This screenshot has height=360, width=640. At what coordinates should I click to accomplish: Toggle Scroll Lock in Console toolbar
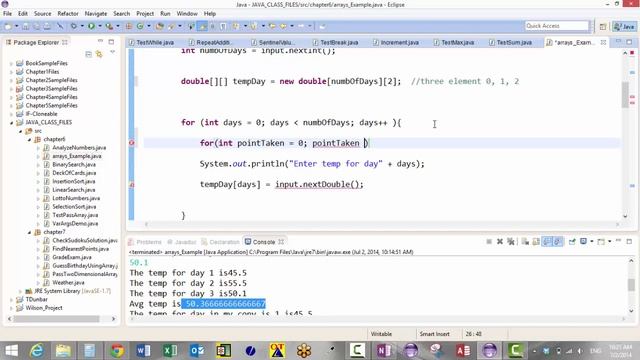pos(536,242)
